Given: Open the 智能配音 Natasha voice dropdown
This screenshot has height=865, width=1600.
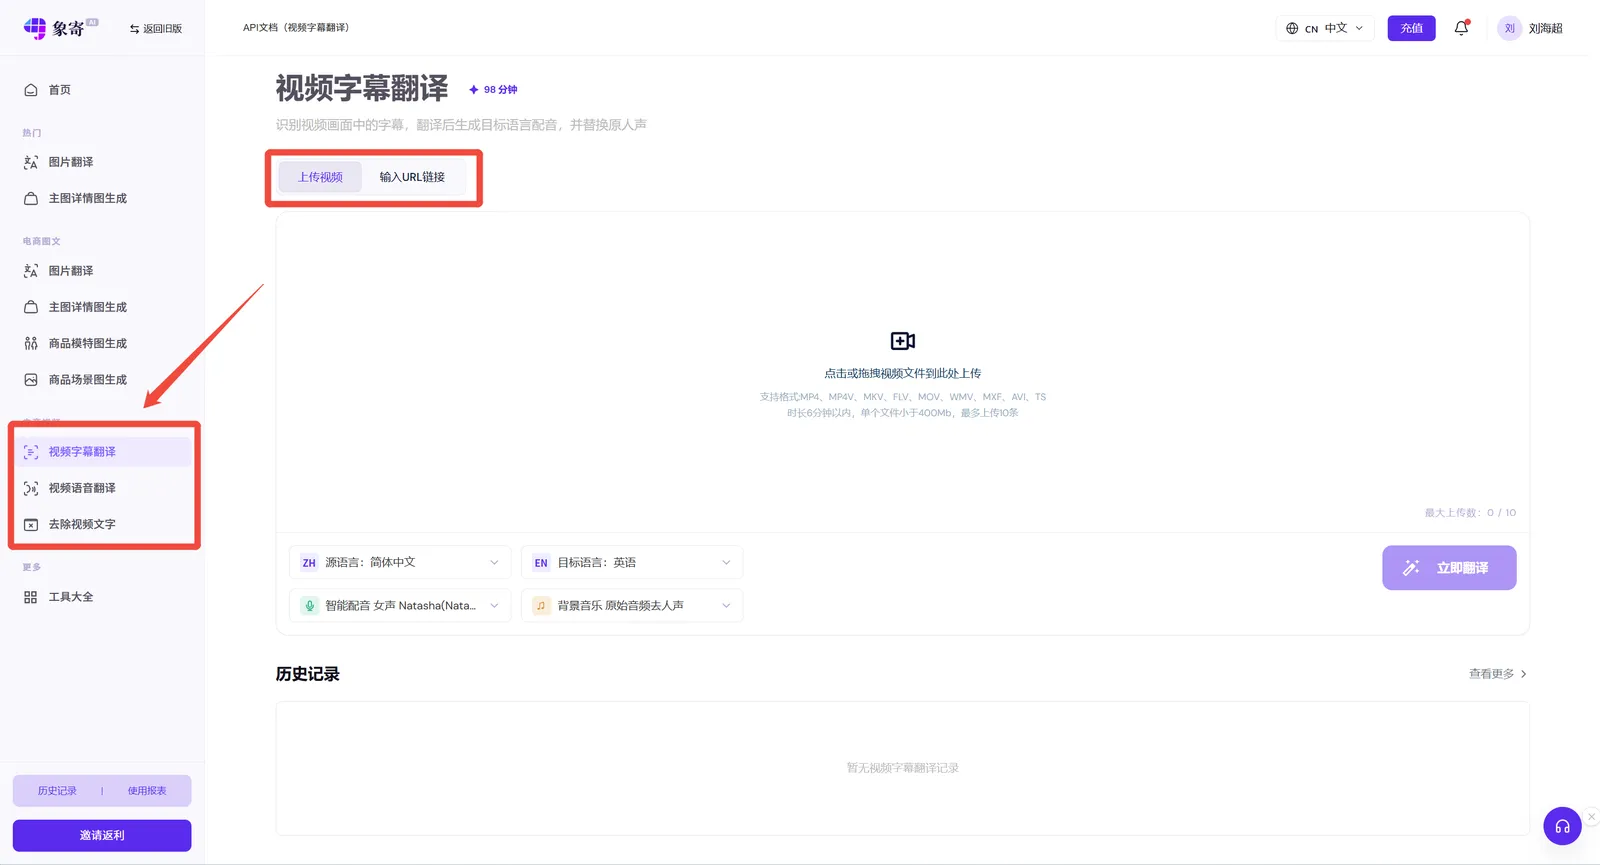Looking at the screenshot, I should [x=400, y=605].
